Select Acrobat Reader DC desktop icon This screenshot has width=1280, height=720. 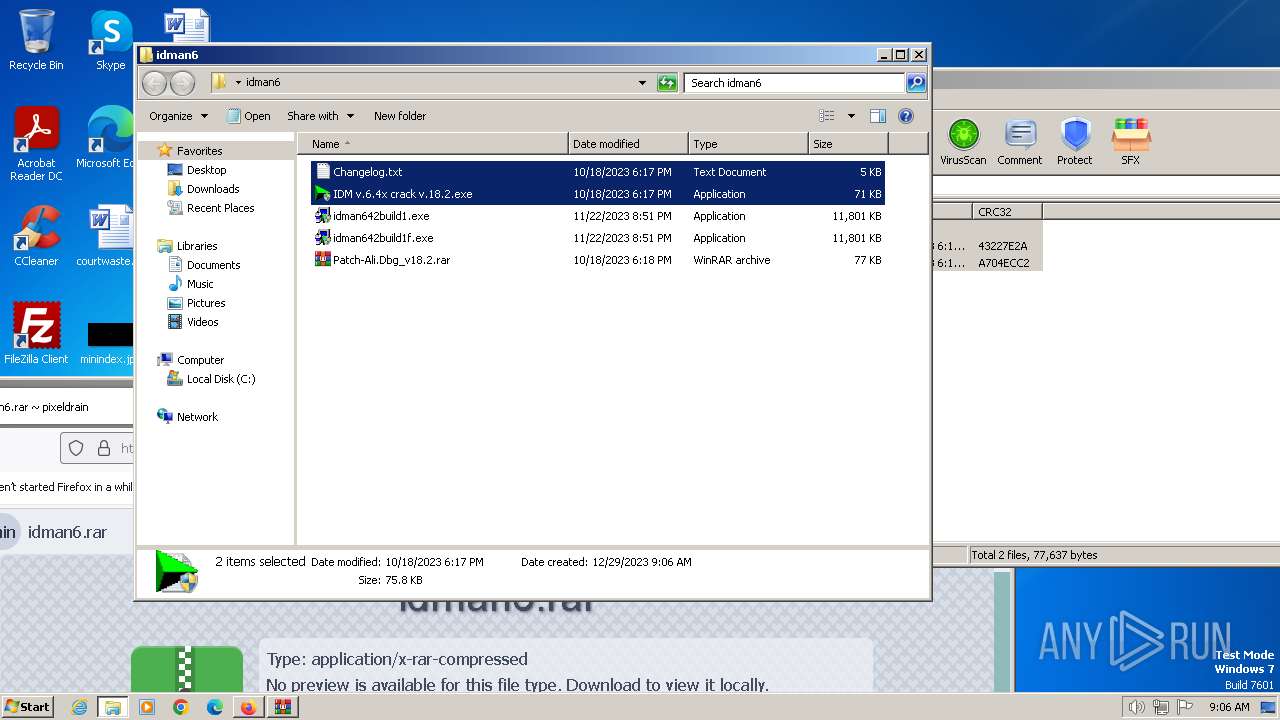point(36,144)
